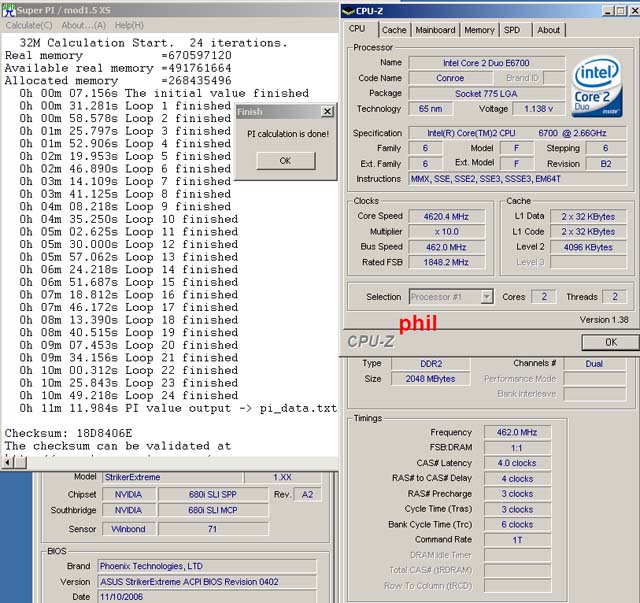This screenshot has height=603, width=640.
Task: Click the memory Type value DDR2
Action: 431,363
